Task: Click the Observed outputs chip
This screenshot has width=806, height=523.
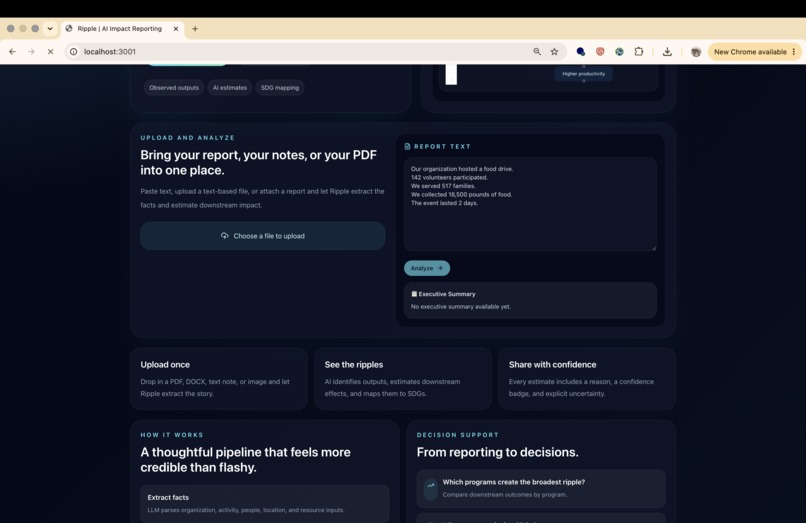Action: pos(174,87)
